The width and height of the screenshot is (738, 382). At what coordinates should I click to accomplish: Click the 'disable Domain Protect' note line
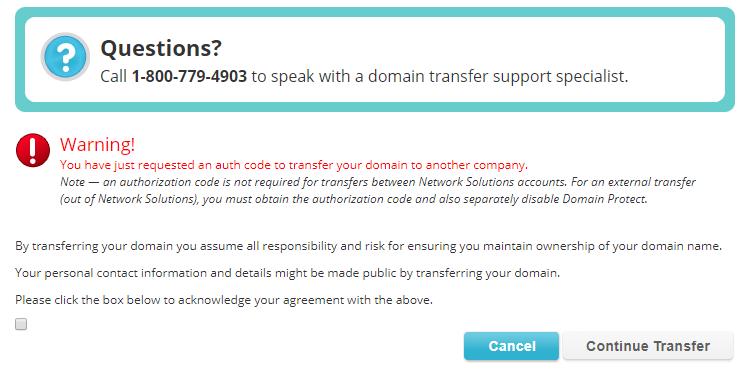click(x=354, y=199)
